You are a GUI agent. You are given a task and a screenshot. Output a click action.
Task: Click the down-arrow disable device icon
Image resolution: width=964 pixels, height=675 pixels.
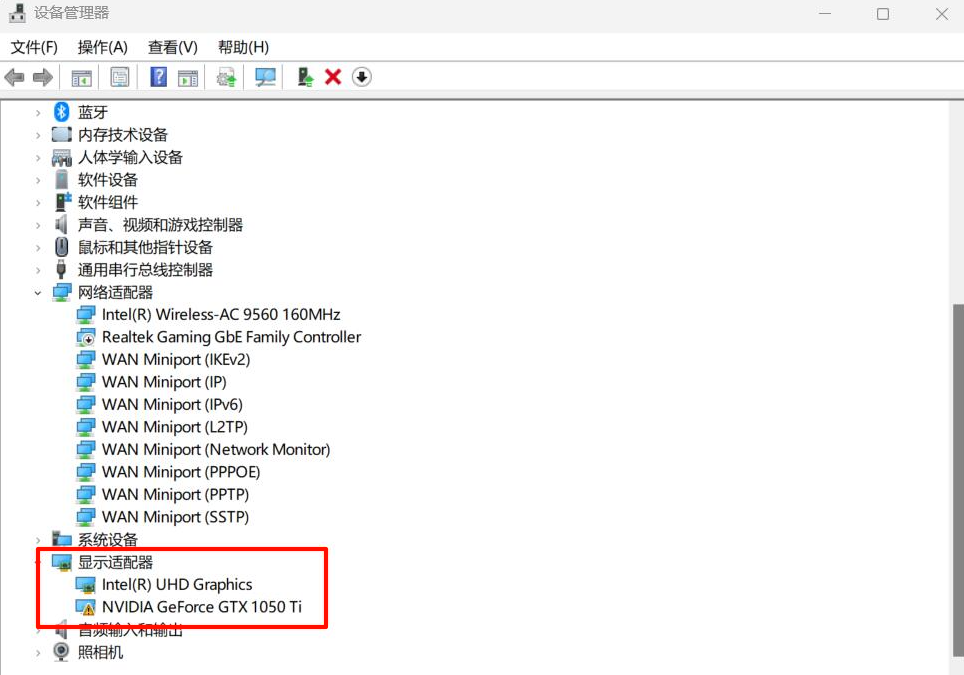362,77
